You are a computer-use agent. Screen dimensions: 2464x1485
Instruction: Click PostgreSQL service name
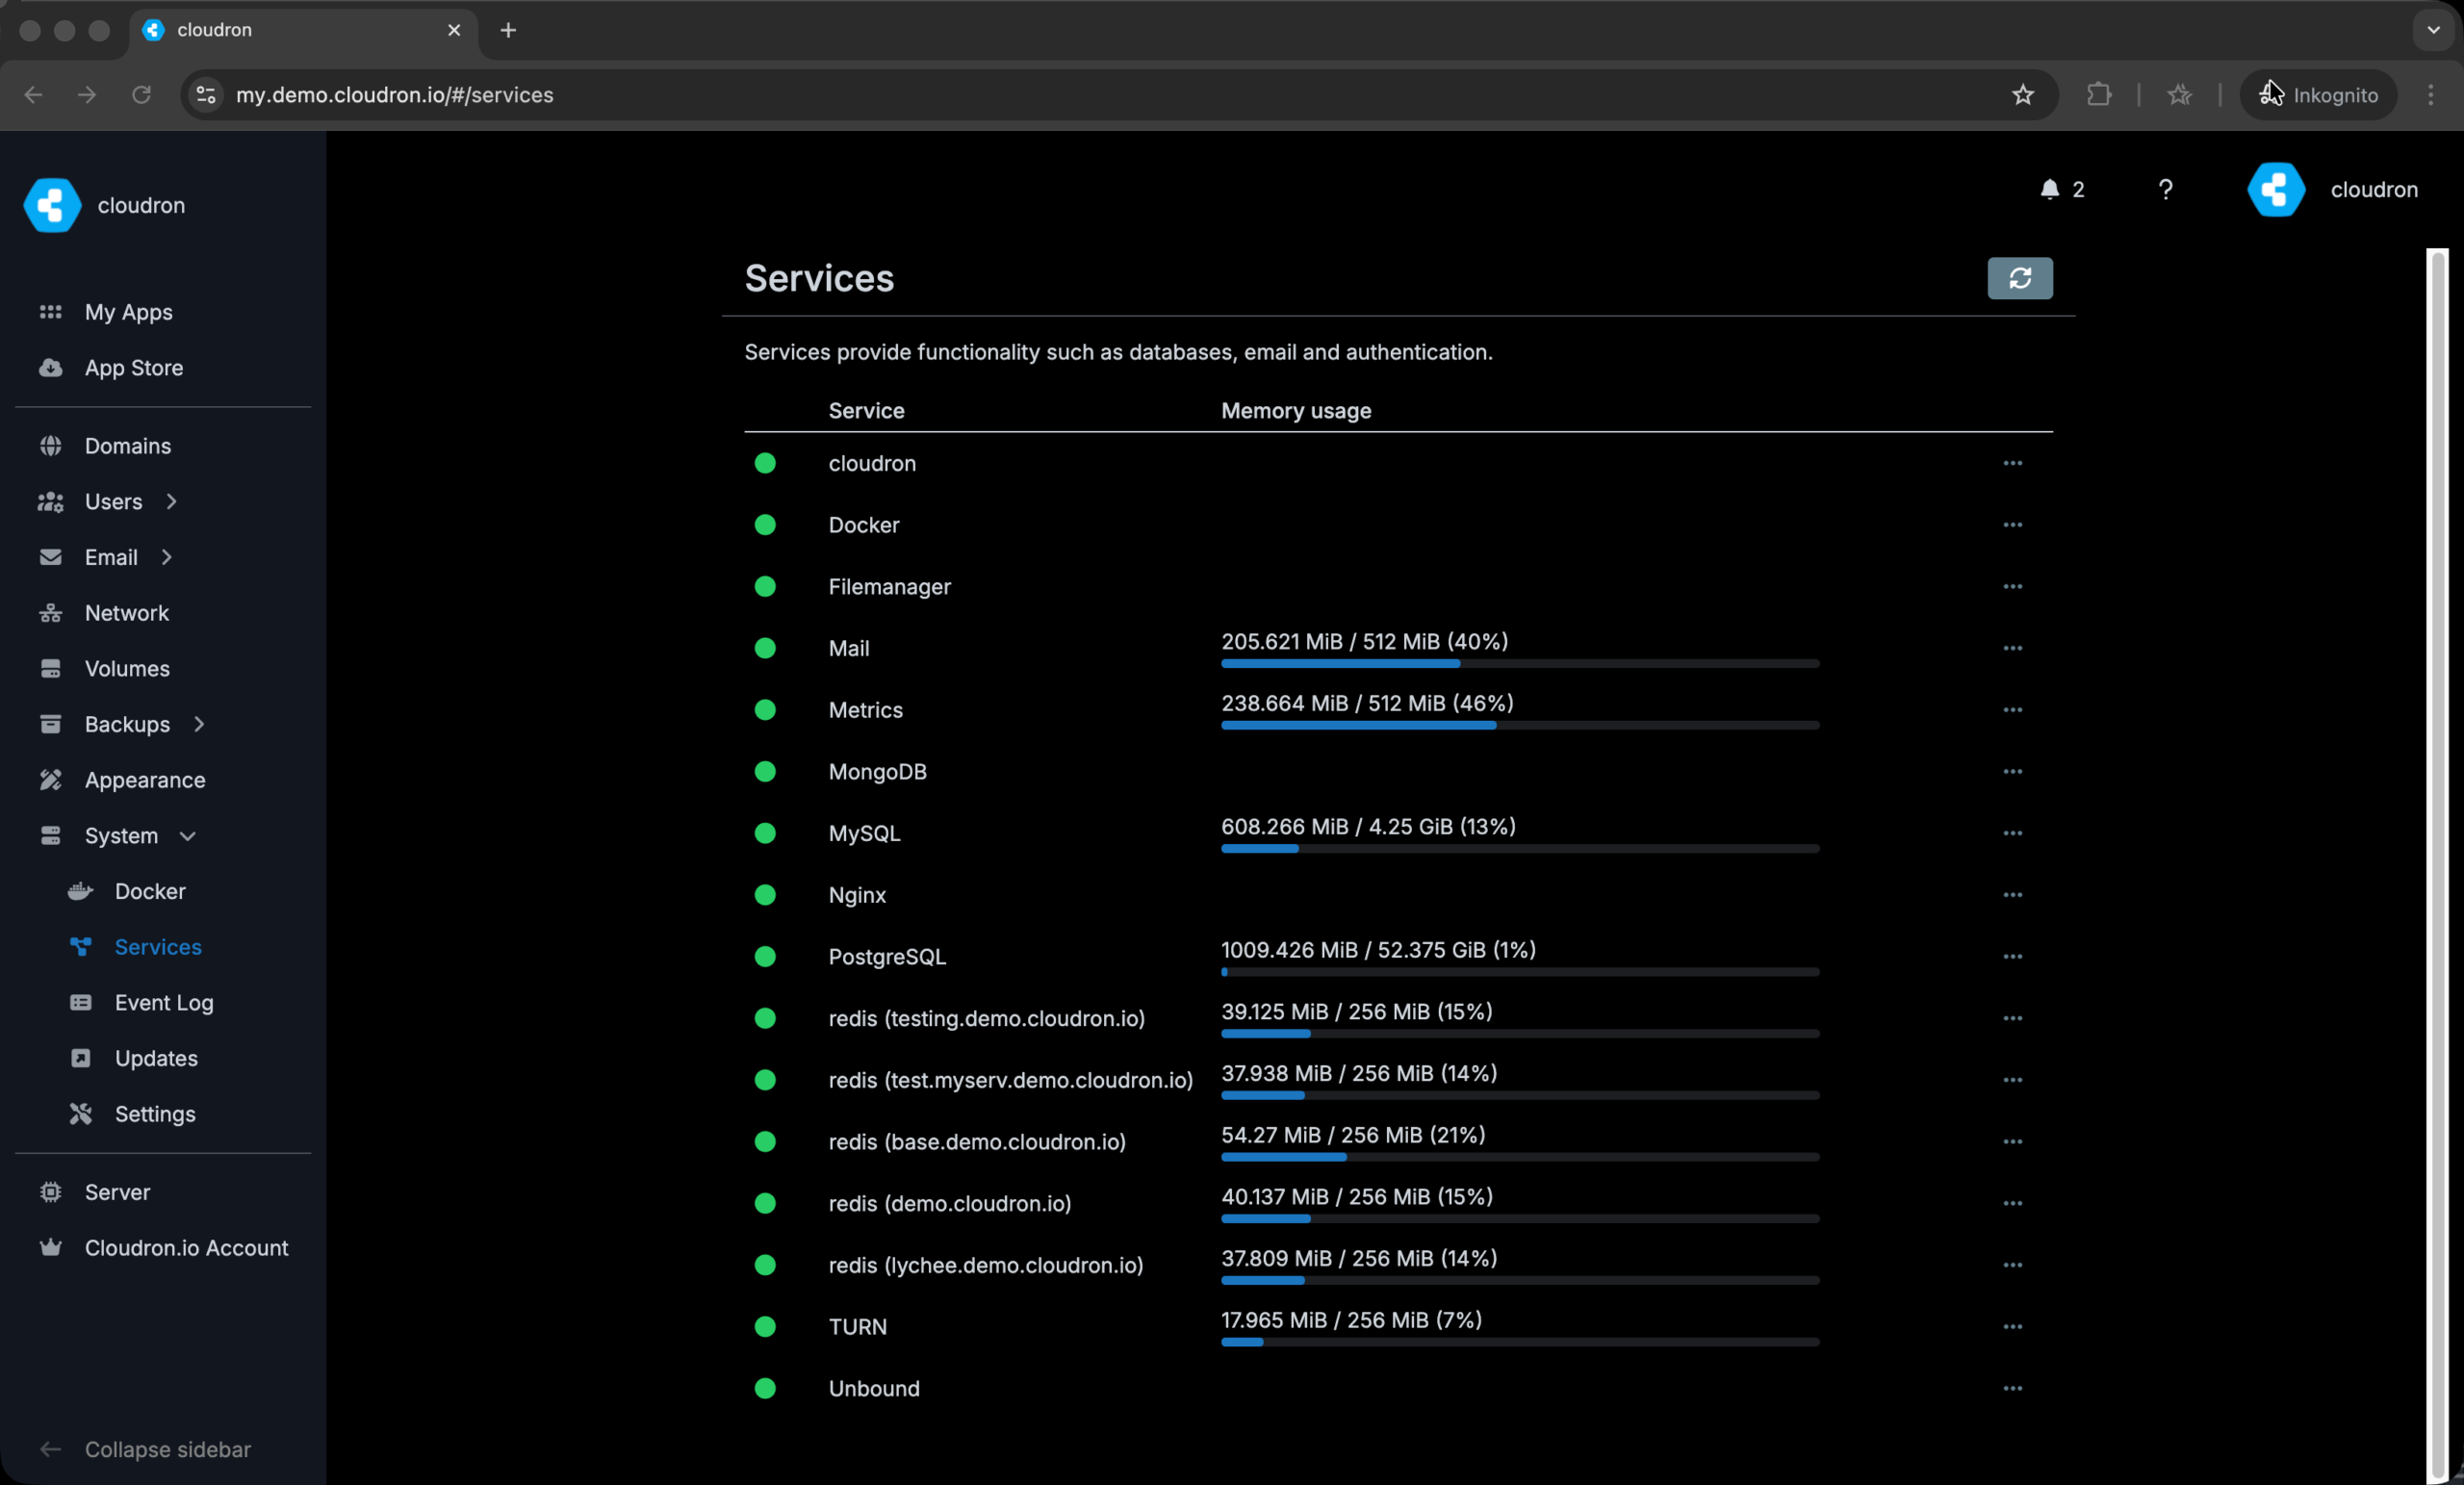pyautogui.click(x=887, y=957)
